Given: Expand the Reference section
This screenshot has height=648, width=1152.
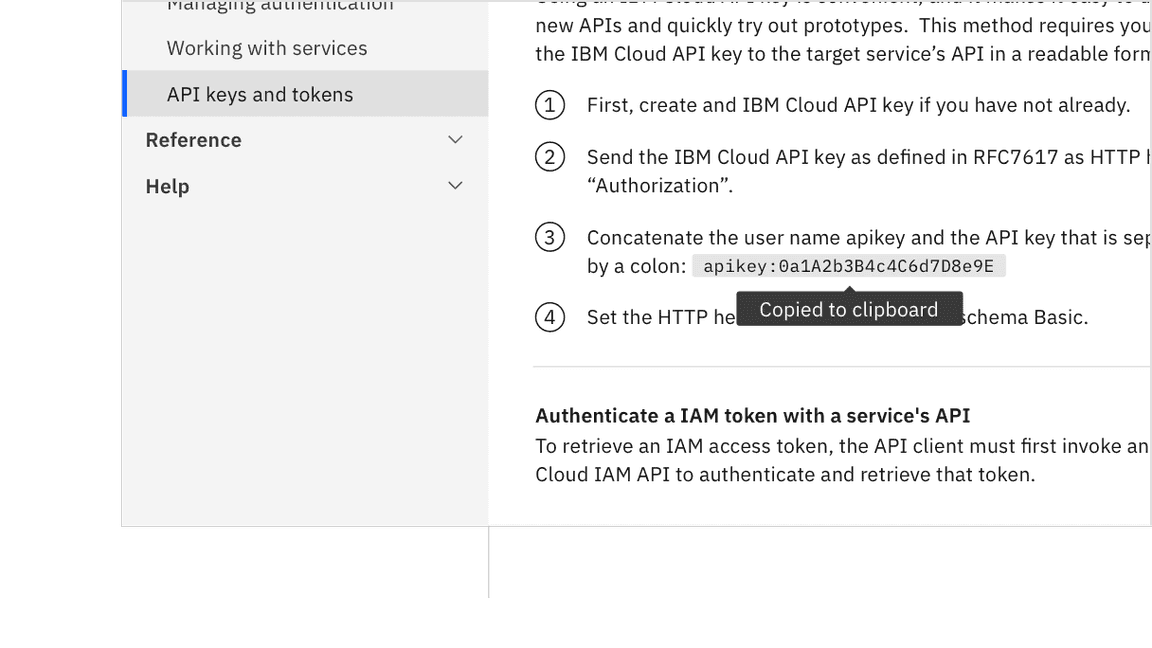Looking at the screenshot, I should click(x=193, y=140).
